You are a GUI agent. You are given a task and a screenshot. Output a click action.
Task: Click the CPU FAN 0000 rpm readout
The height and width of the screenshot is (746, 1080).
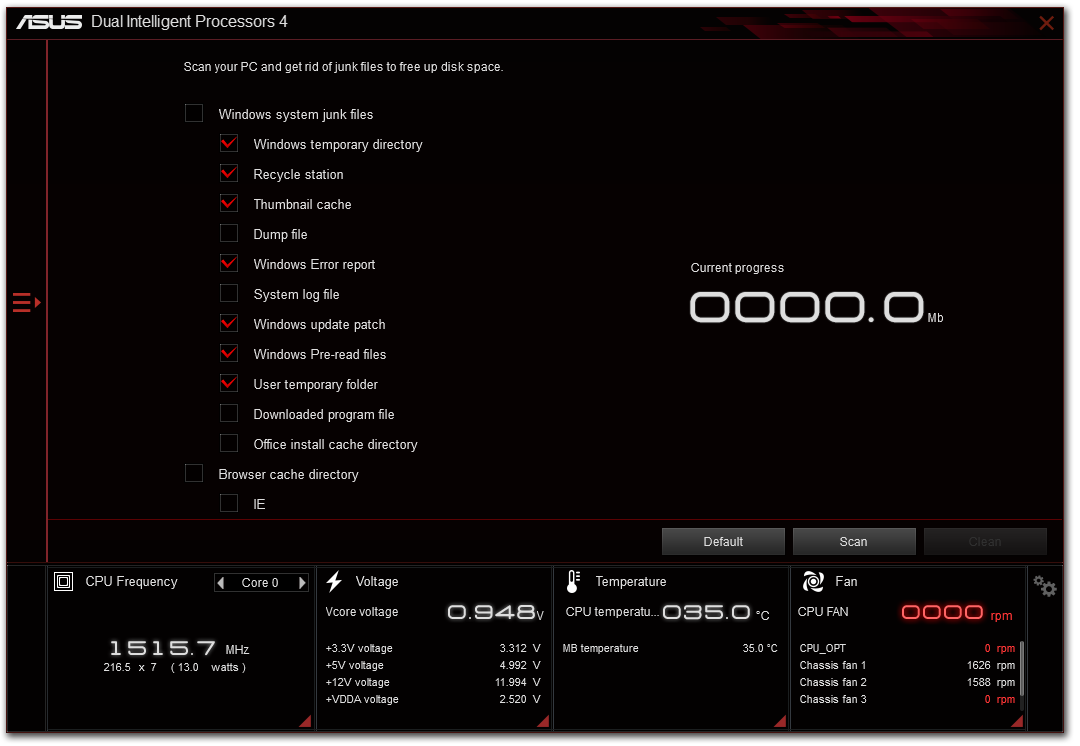click(x=957, y=613)
